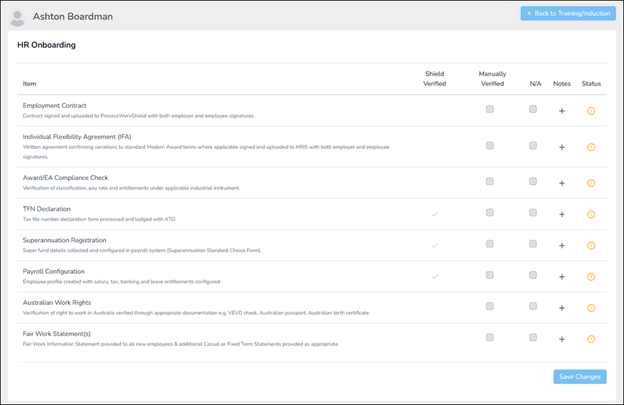Image resolution: width=624 pixels, height=405 pixels.
Task: Mark TFN Declaration as N/A
Action: [x=533, y=213]
